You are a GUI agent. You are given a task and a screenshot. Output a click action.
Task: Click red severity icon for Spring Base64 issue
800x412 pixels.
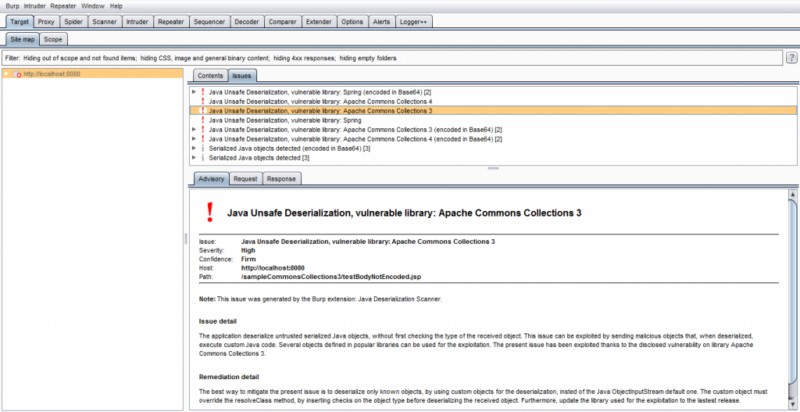pyautogui.click(x=203, y=92)
